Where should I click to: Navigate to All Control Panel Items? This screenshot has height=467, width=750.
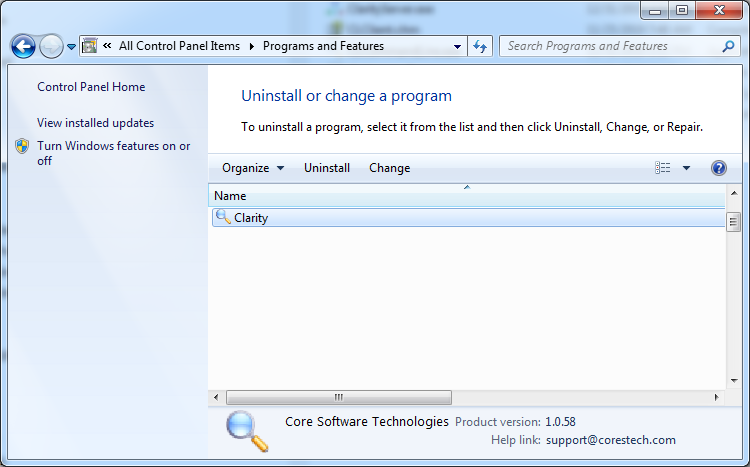pos(179,46)
